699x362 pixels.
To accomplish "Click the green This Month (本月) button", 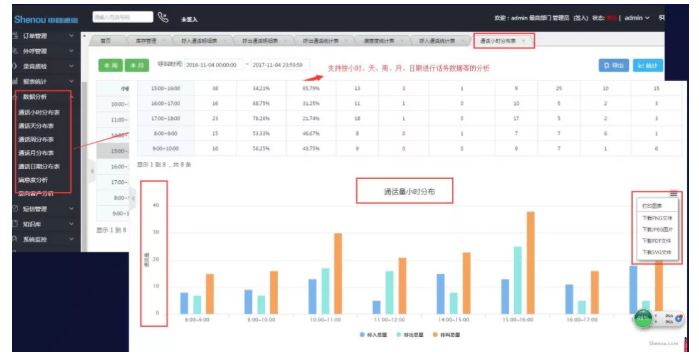I will pyautogui.click(x=137, y=65).
